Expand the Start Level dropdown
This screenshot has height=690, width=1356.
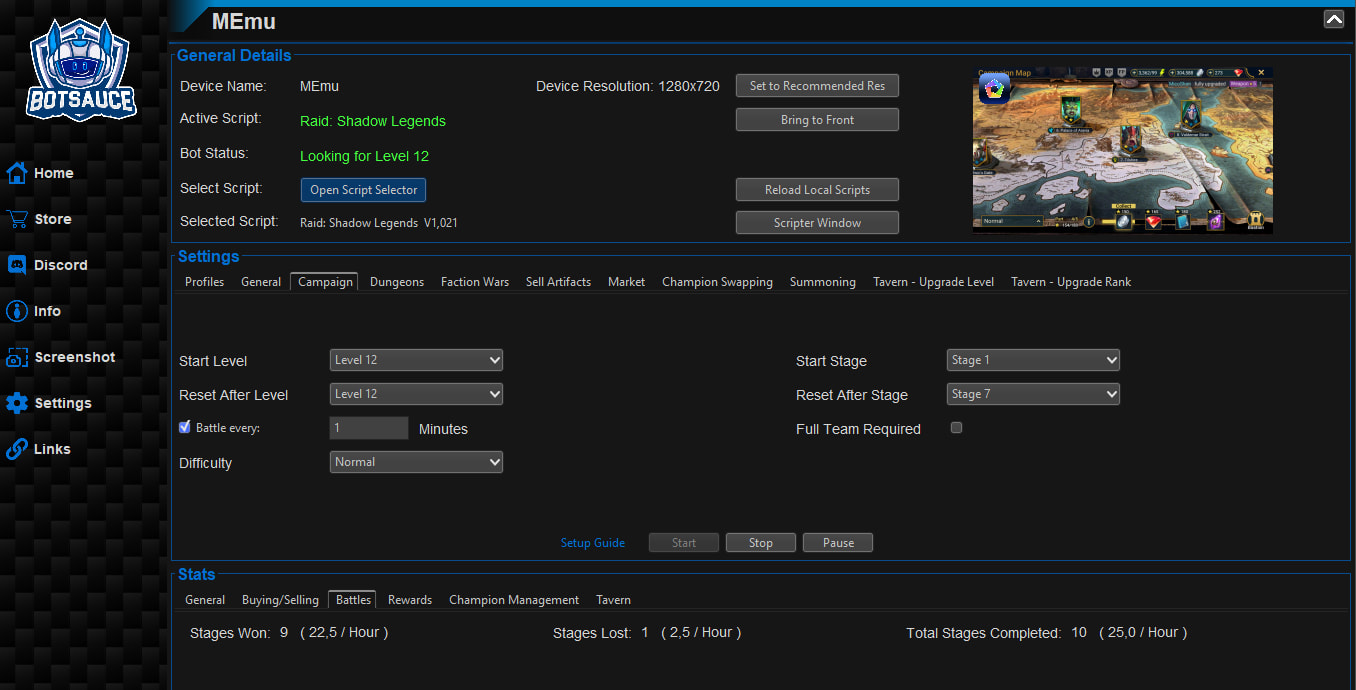click(x=416, y=360)
